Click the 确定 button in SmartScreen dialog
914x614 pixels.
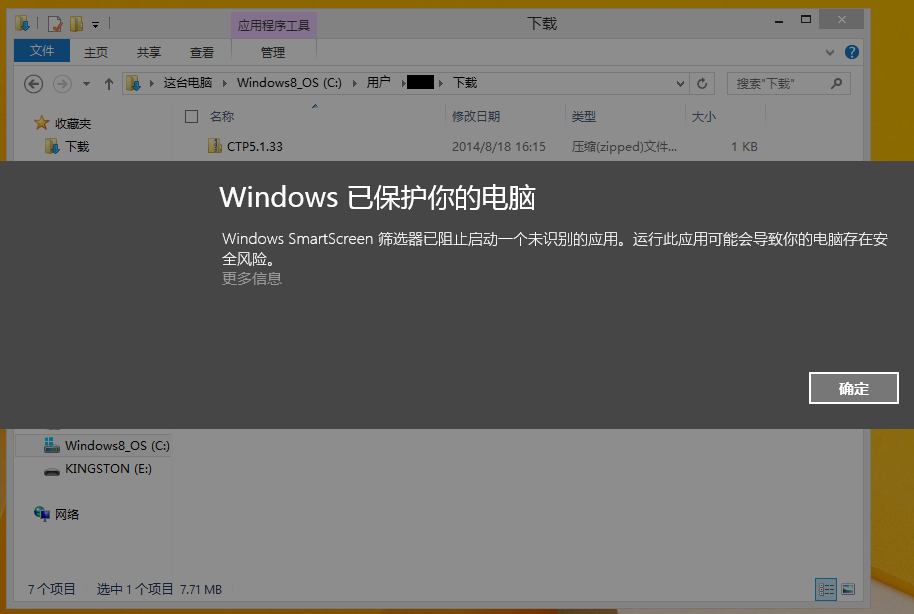point(853,388)
